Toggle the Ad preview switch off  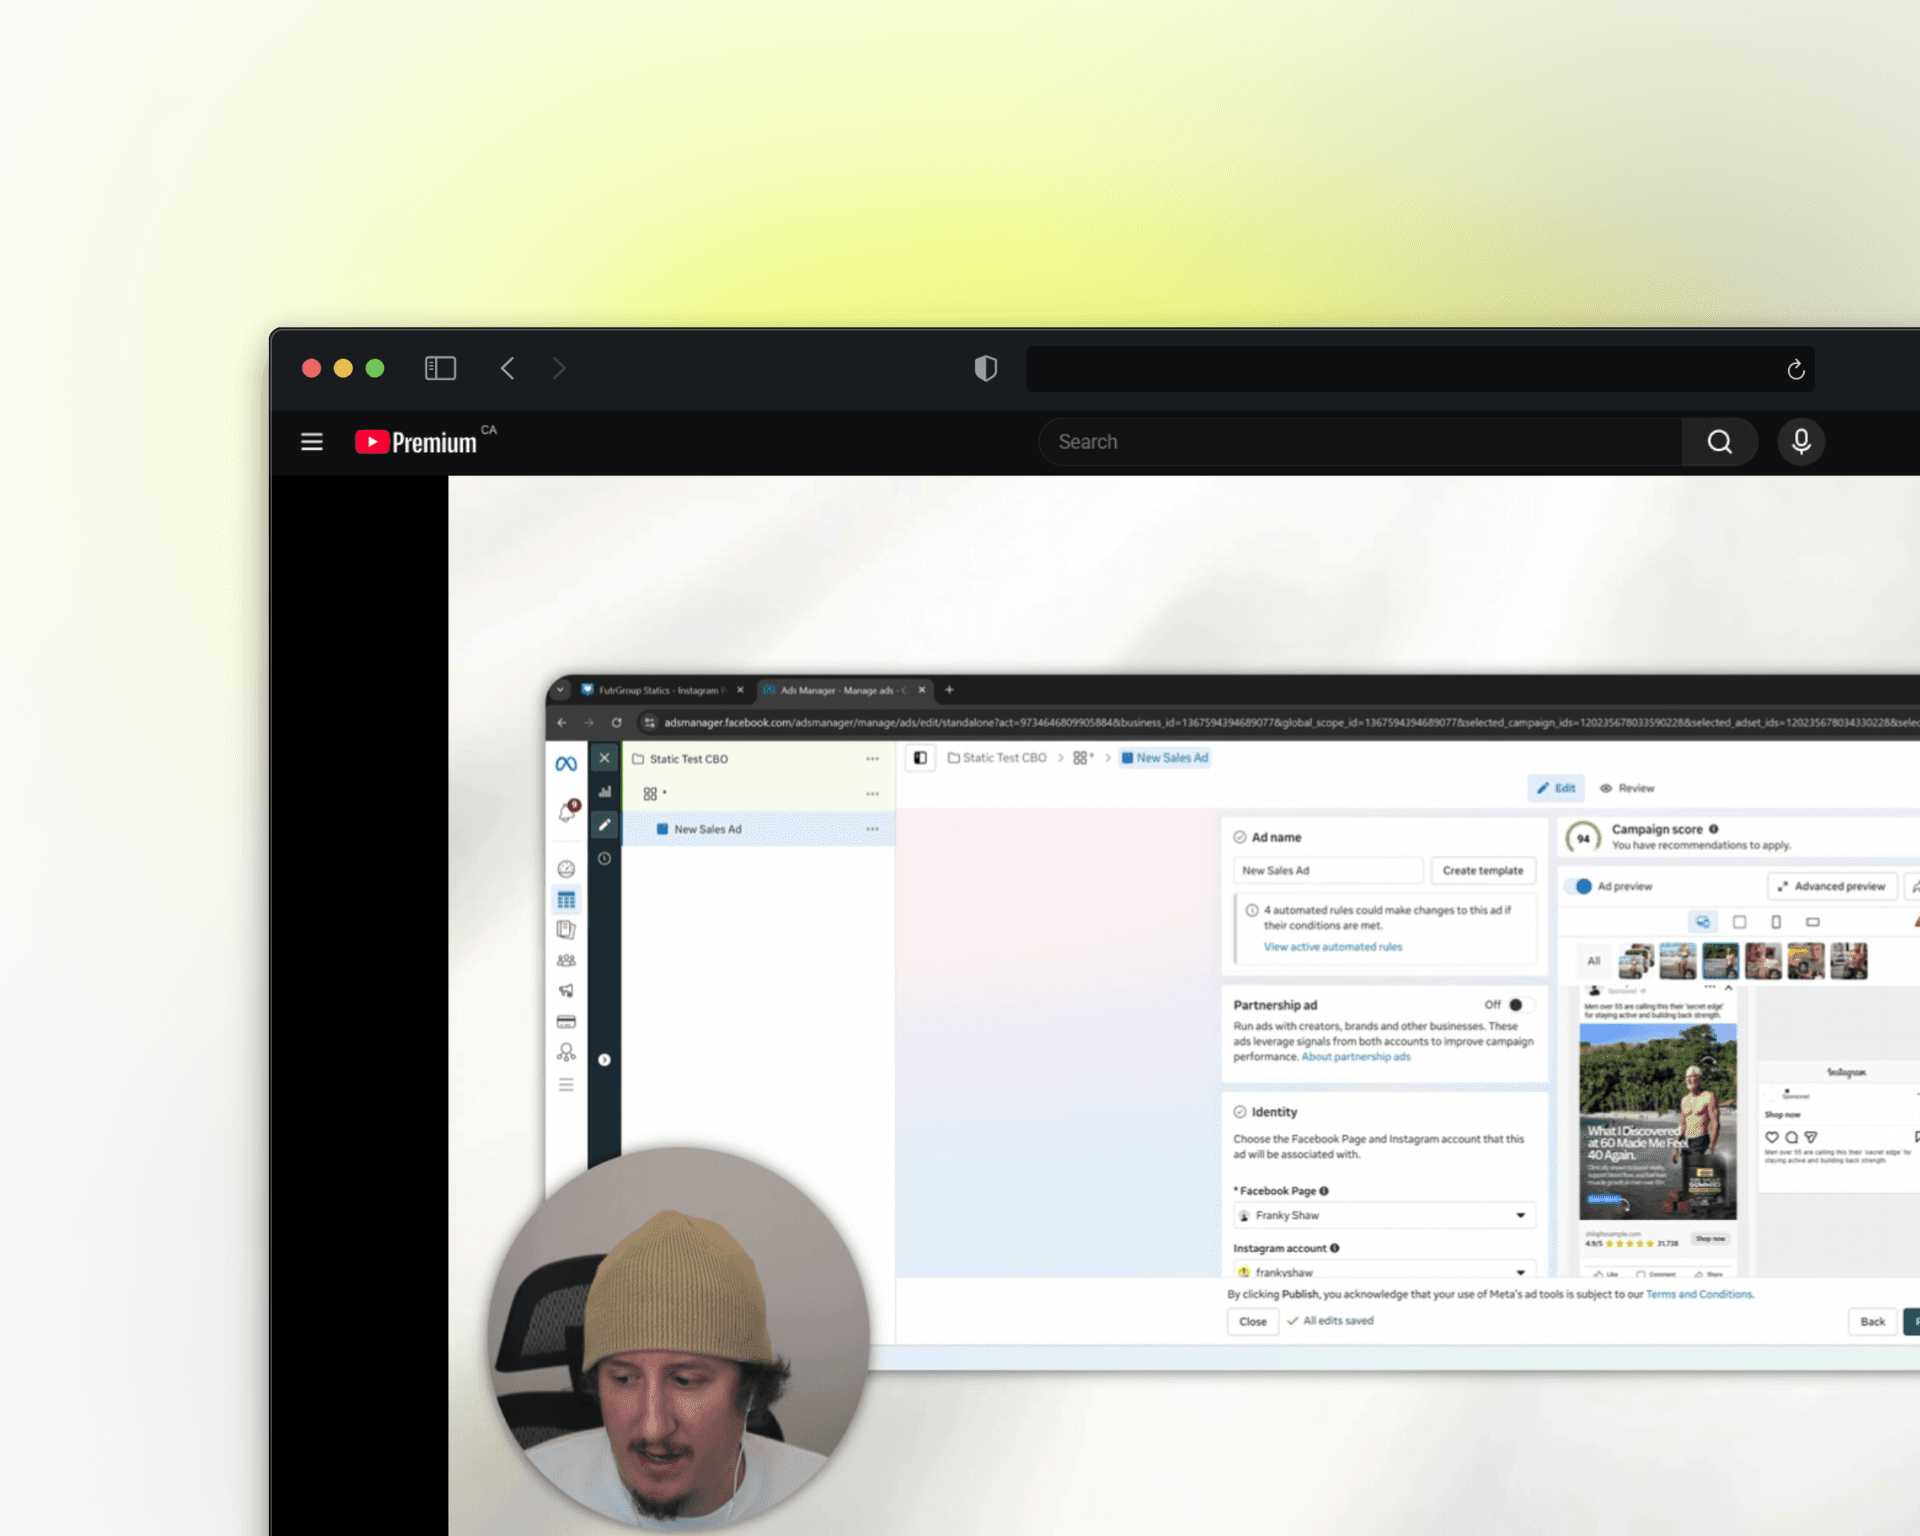(1580, 886)
